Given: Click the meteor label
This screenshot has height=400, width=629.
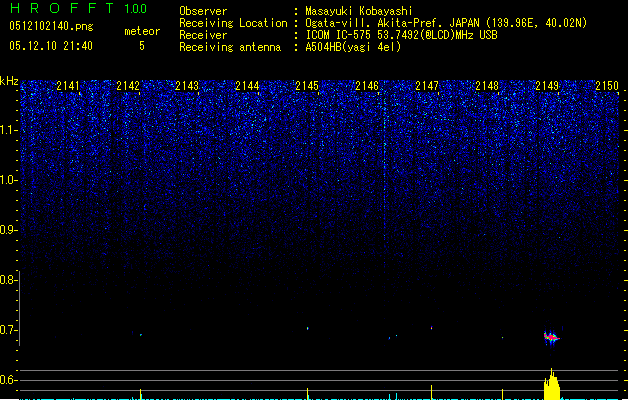Looking at the screenshot, I should coord(142,31).
